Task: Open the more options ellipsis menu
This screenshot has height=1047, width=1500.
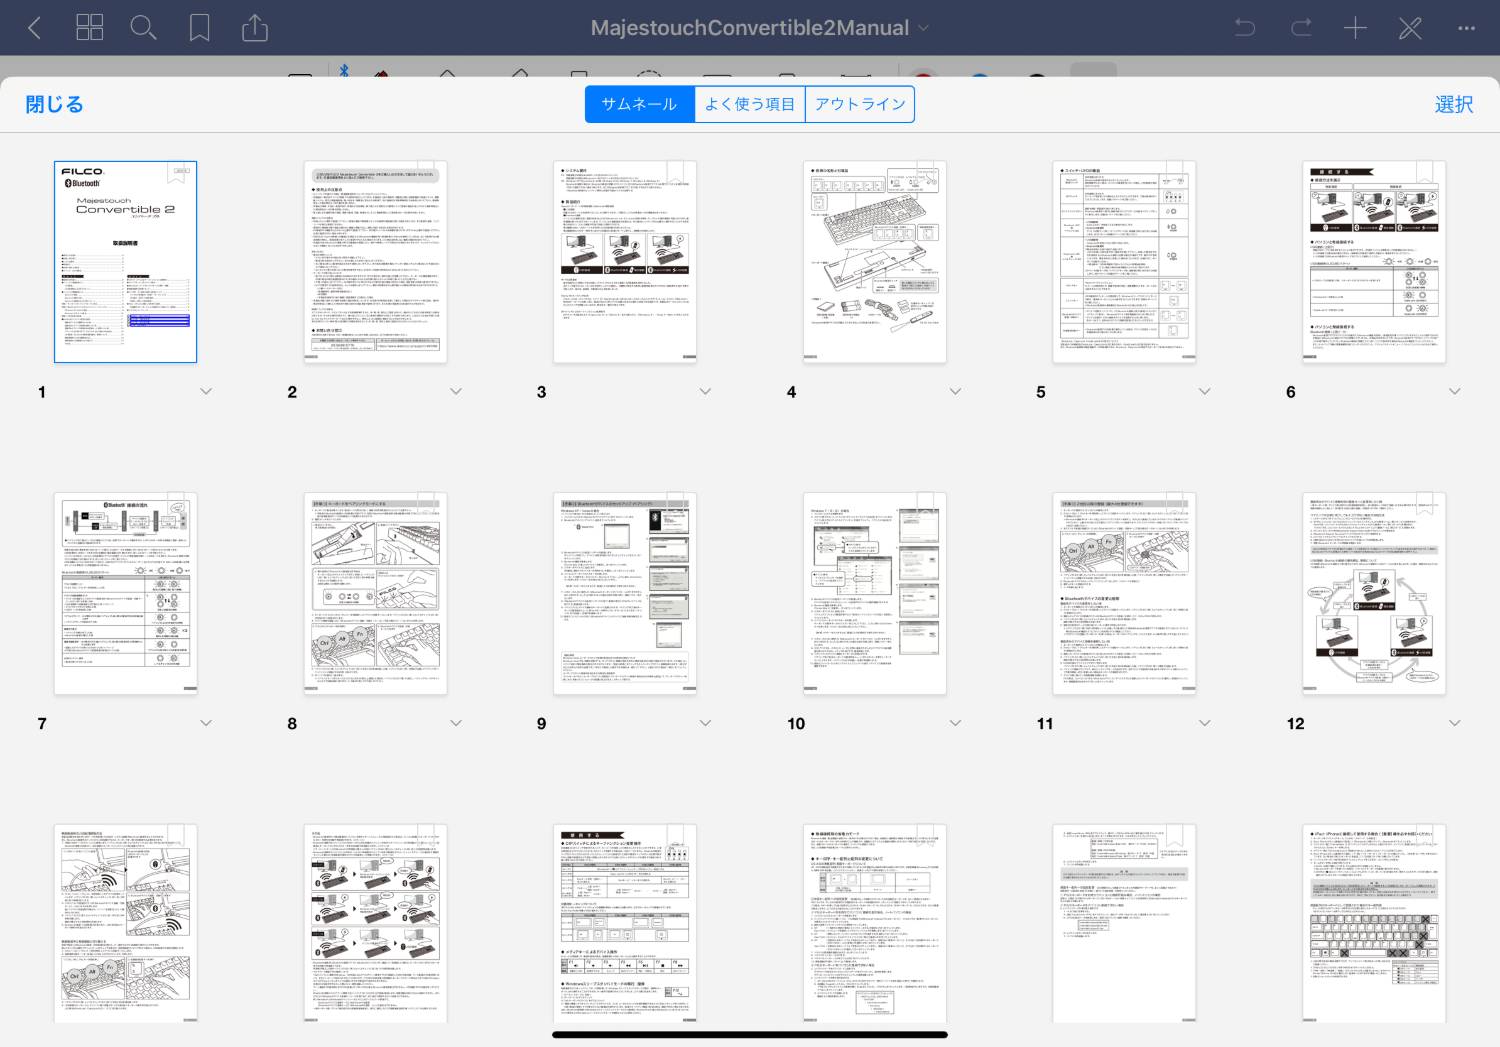Action: pyautogui.click(x=1466, y=28)
